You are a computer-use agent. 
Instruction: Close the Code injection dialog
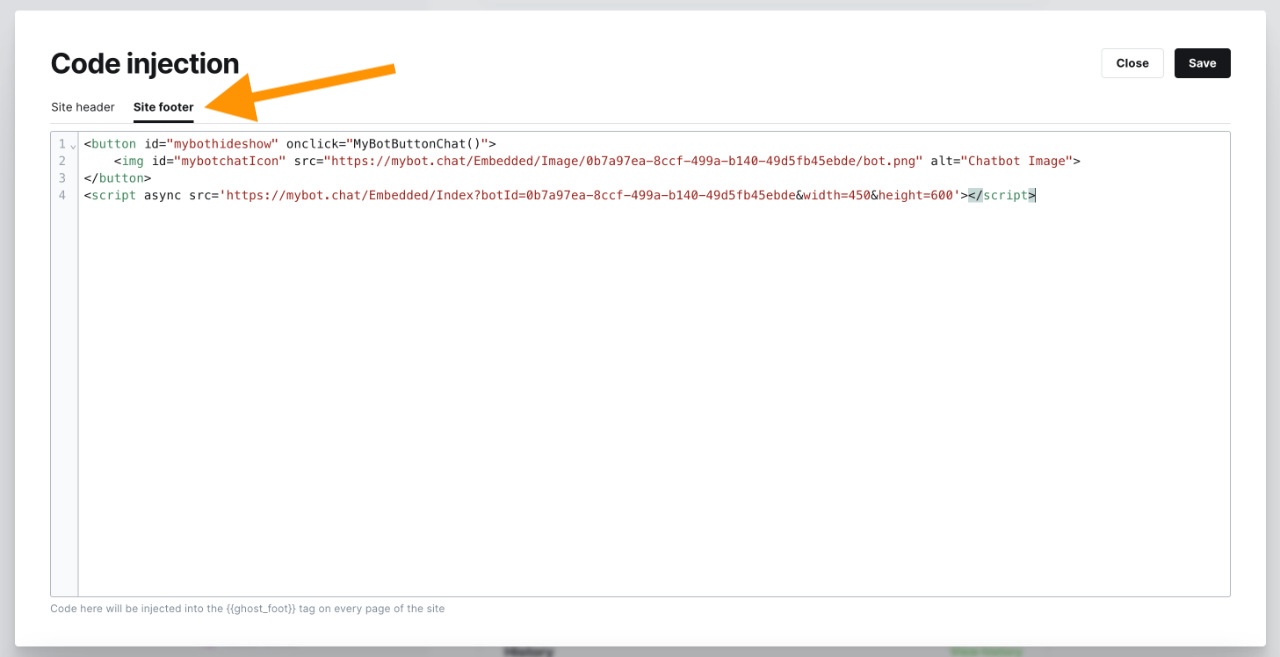(1132, 63)
